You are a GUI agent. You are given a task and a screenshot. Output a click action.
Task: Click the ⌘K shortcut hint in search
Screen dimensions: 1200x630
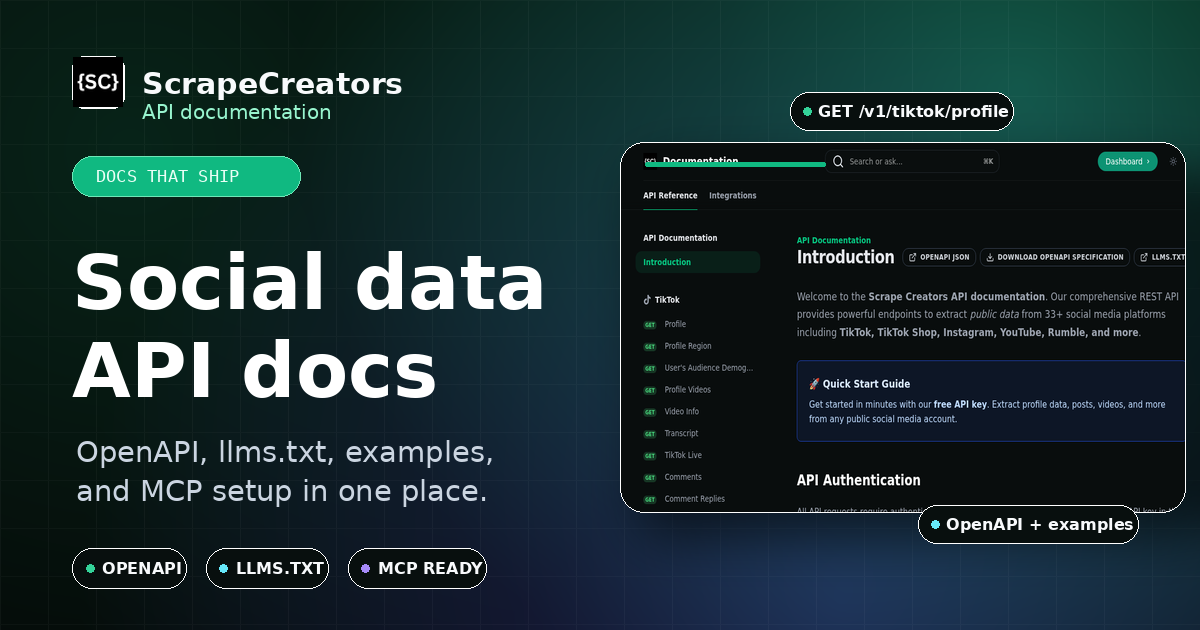[x=988, y=161]
